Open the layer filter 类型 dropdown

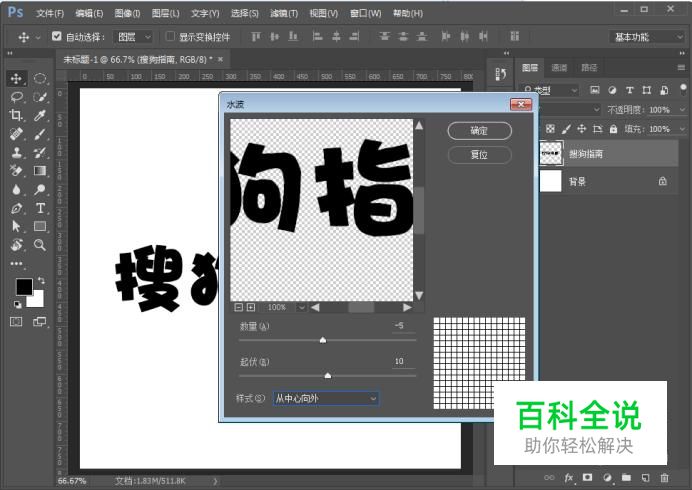tap(549, 90)
